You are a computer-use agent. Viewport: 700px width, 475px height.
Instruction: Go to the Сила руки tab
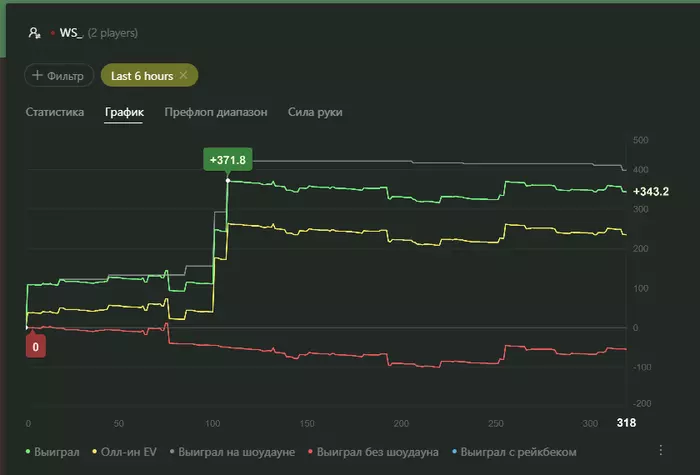click(x=315, y=112)
